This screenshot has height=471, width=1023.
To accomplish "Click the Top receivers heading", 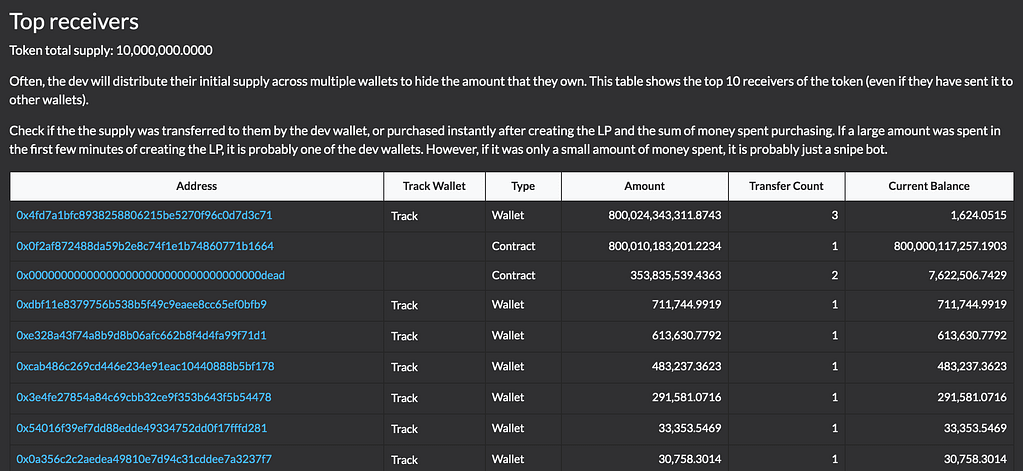I will pos(74,22).
